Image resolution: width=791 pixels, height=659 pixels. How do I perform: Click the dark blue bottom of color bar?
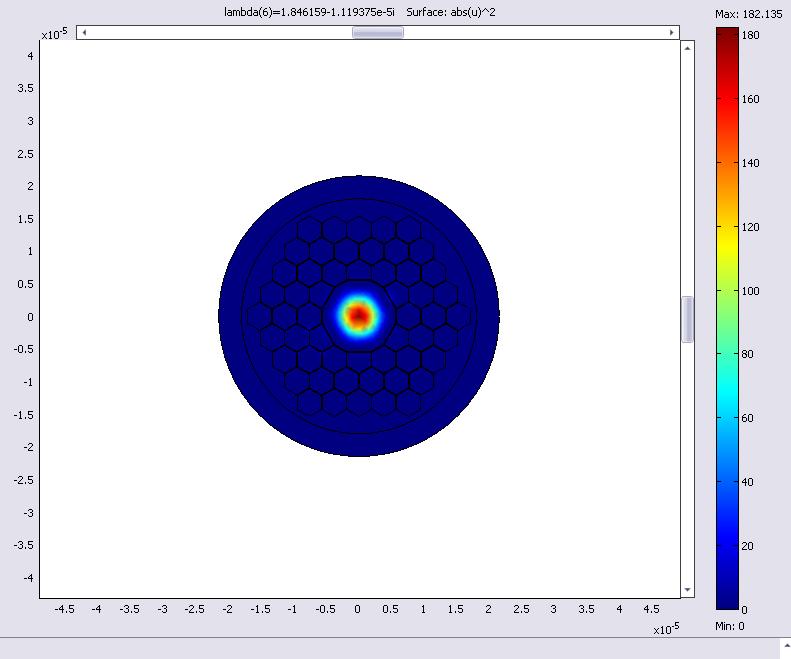[727, 600]
